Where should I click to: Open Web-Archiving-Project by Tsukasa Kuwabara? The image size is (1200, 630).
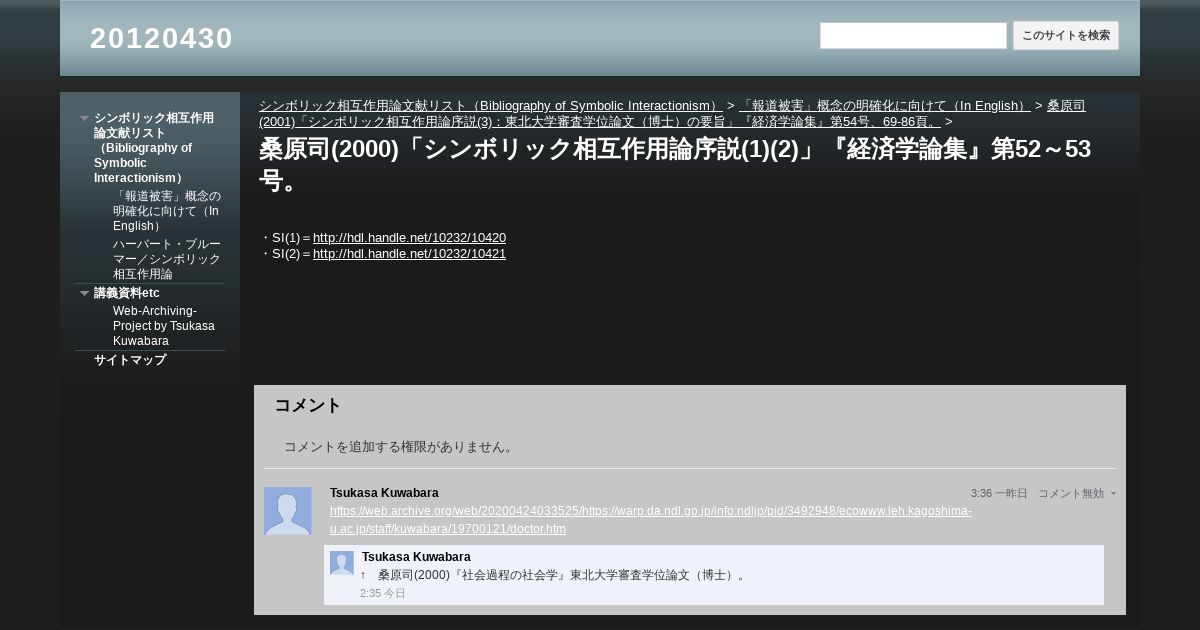point(165,326)
